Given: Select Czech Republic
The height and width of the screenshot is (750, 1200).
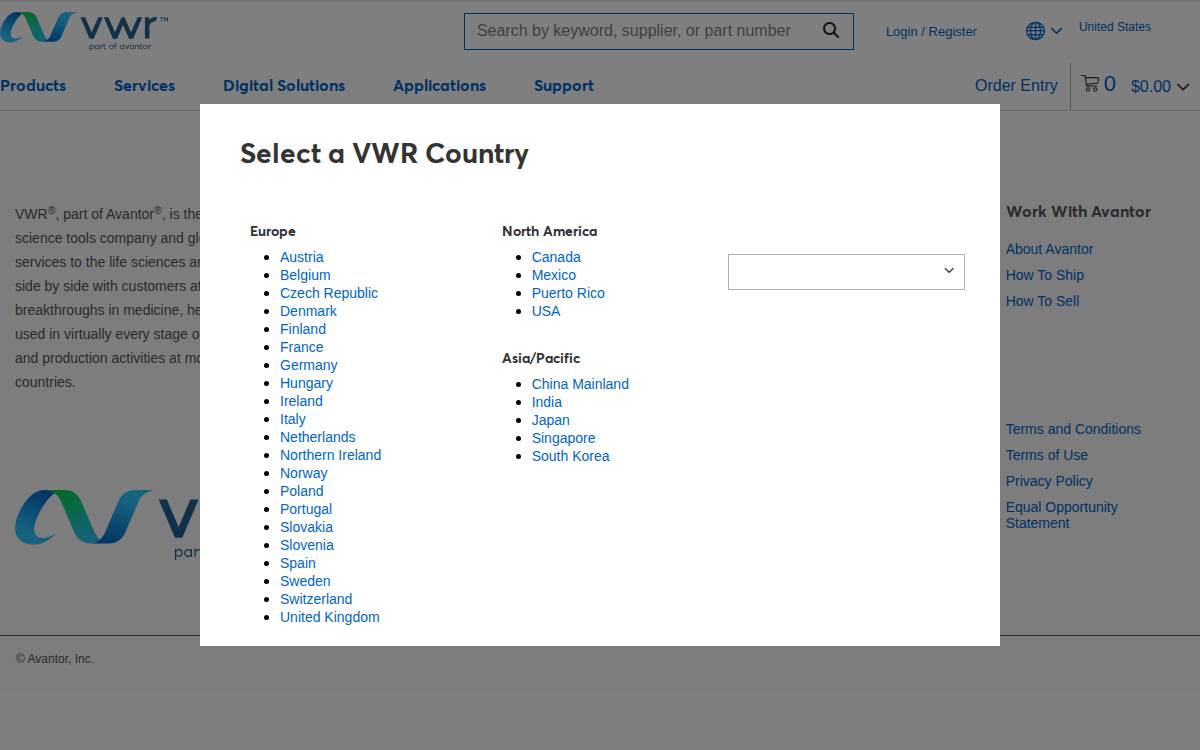Looking at the screenshot, I should pyautogui.click(x=329, y=293).
